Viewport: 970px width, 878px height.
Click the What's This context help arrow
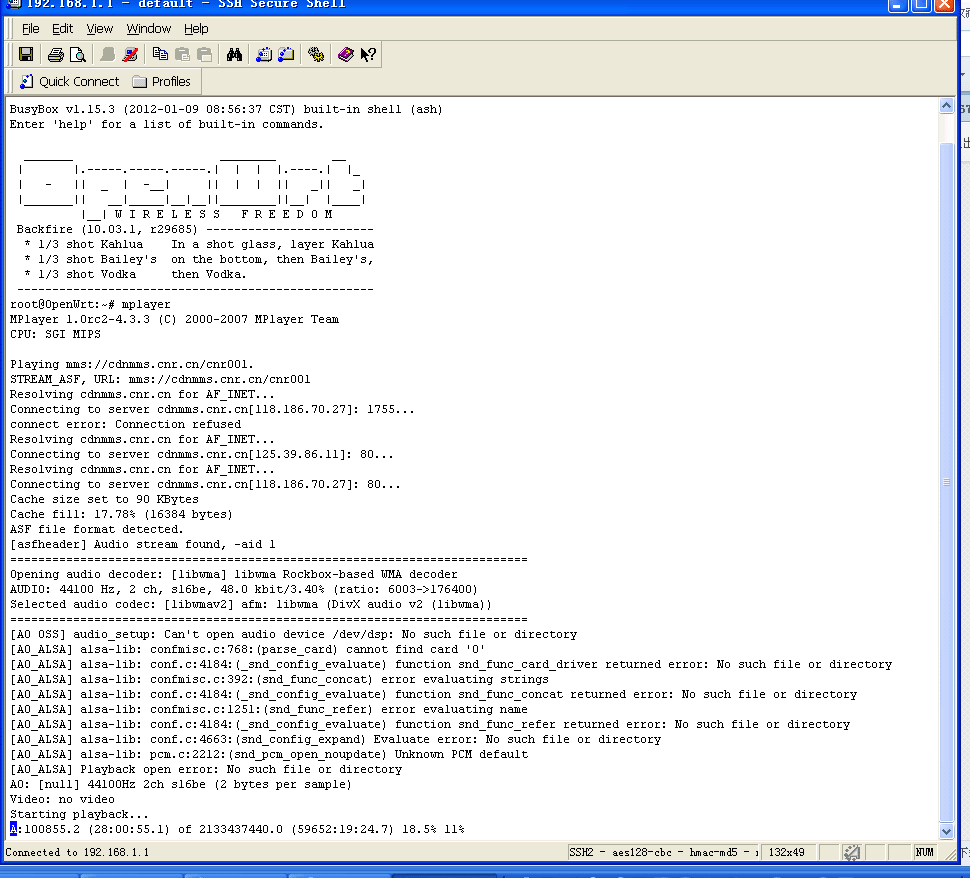point(368,54)
